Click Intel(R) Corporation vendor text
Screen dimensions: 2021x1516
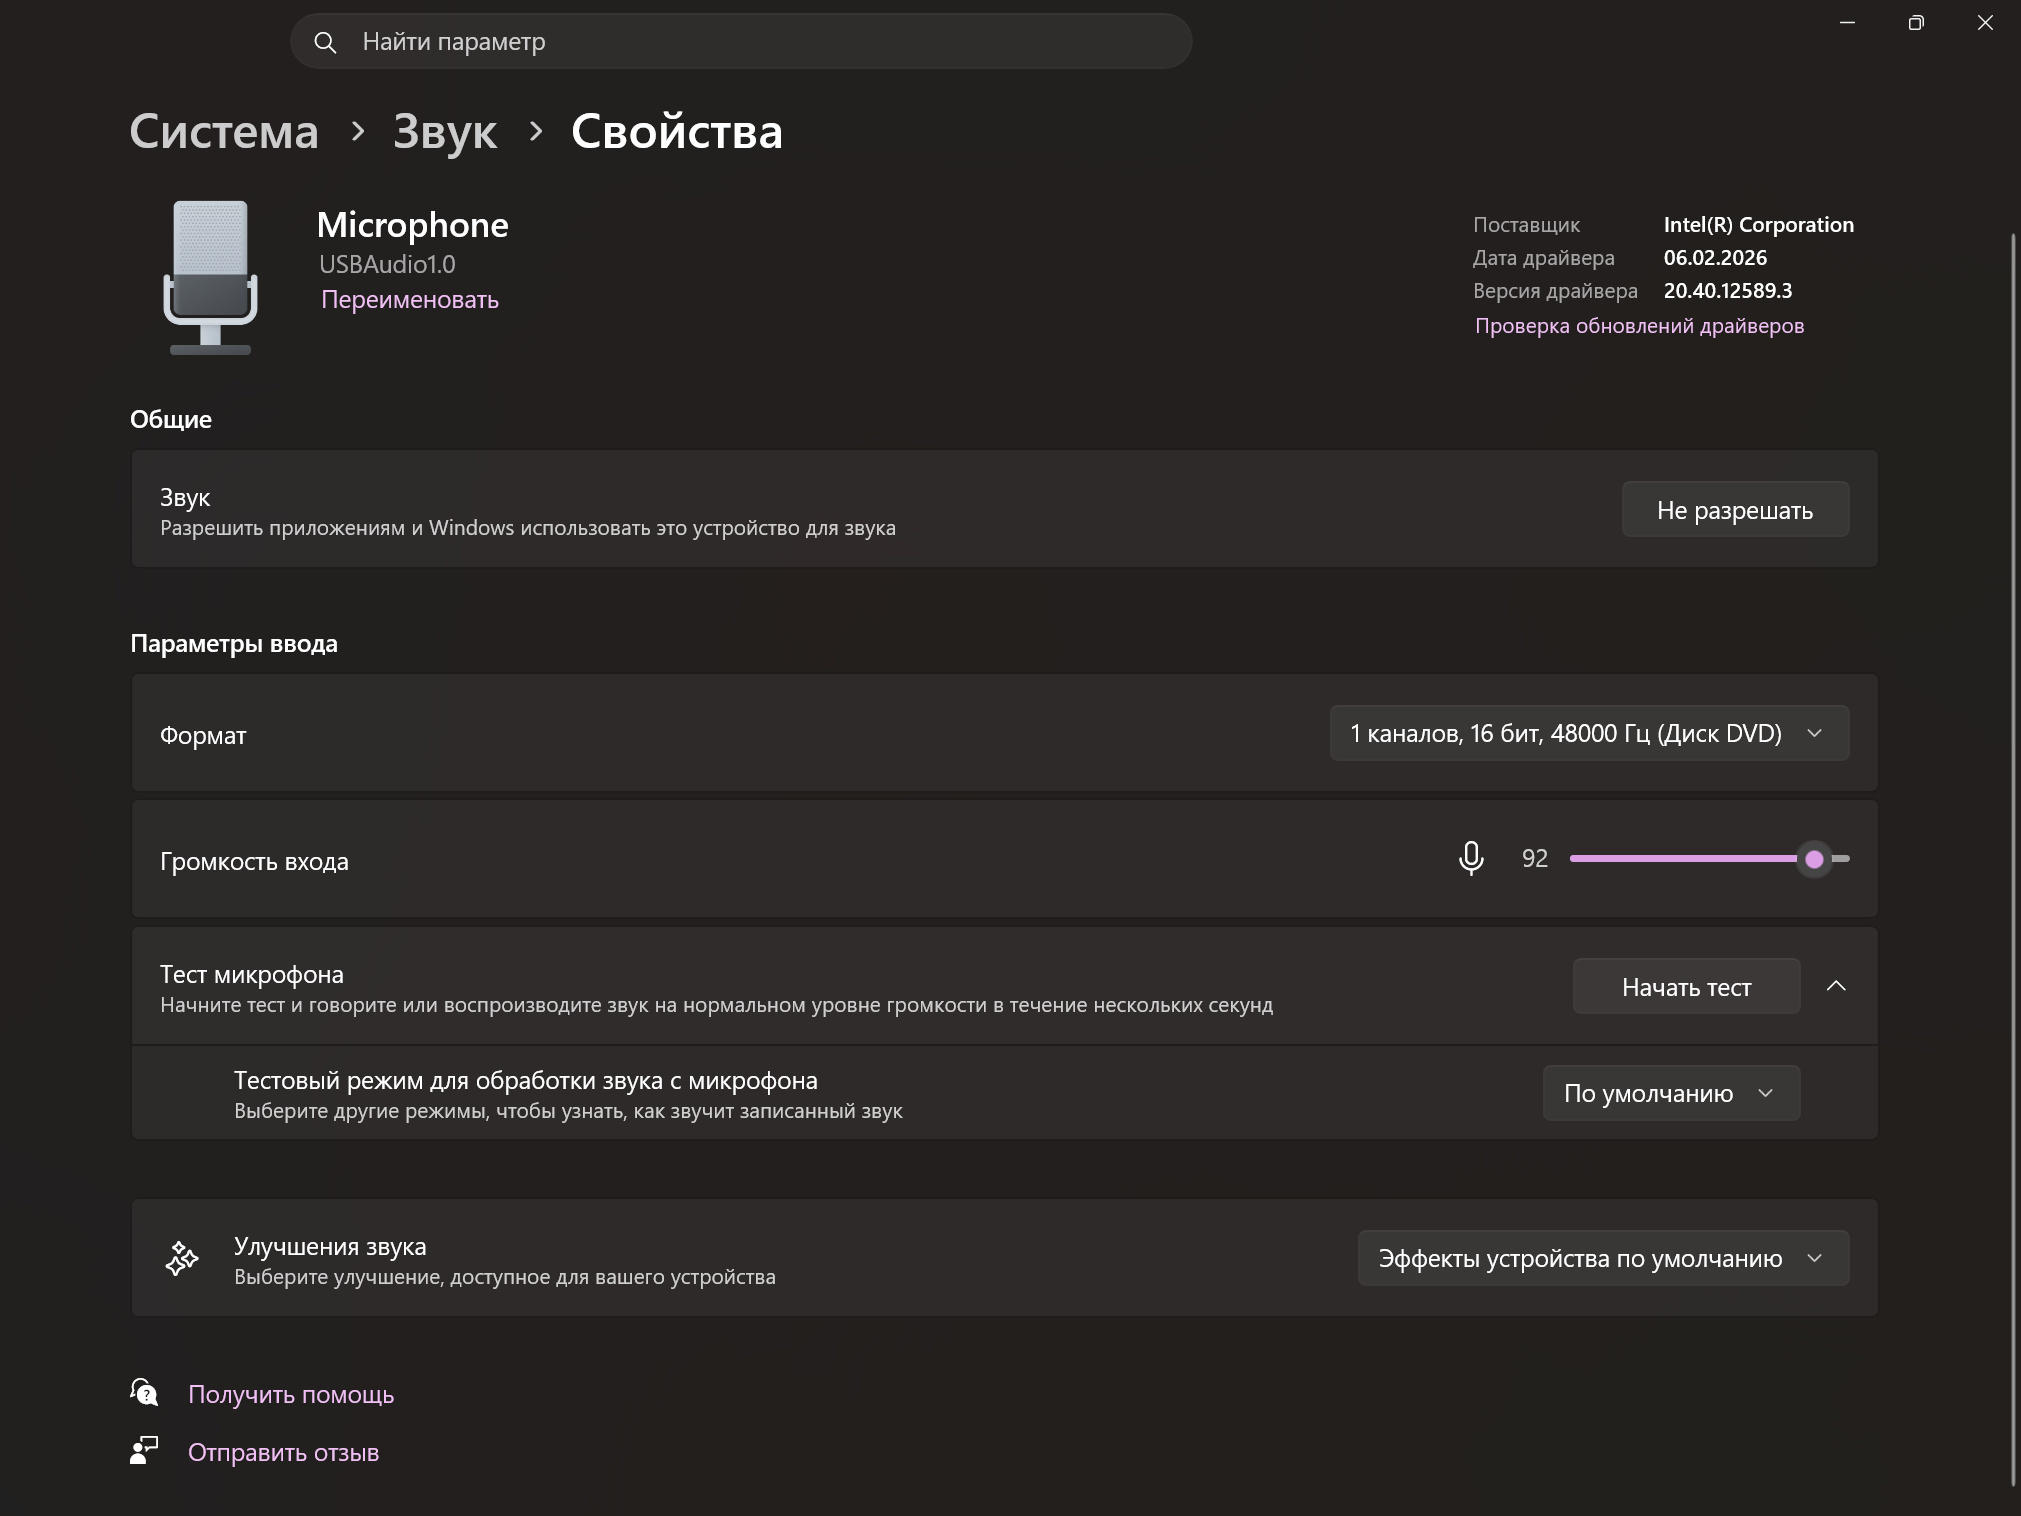point(1758,225)
